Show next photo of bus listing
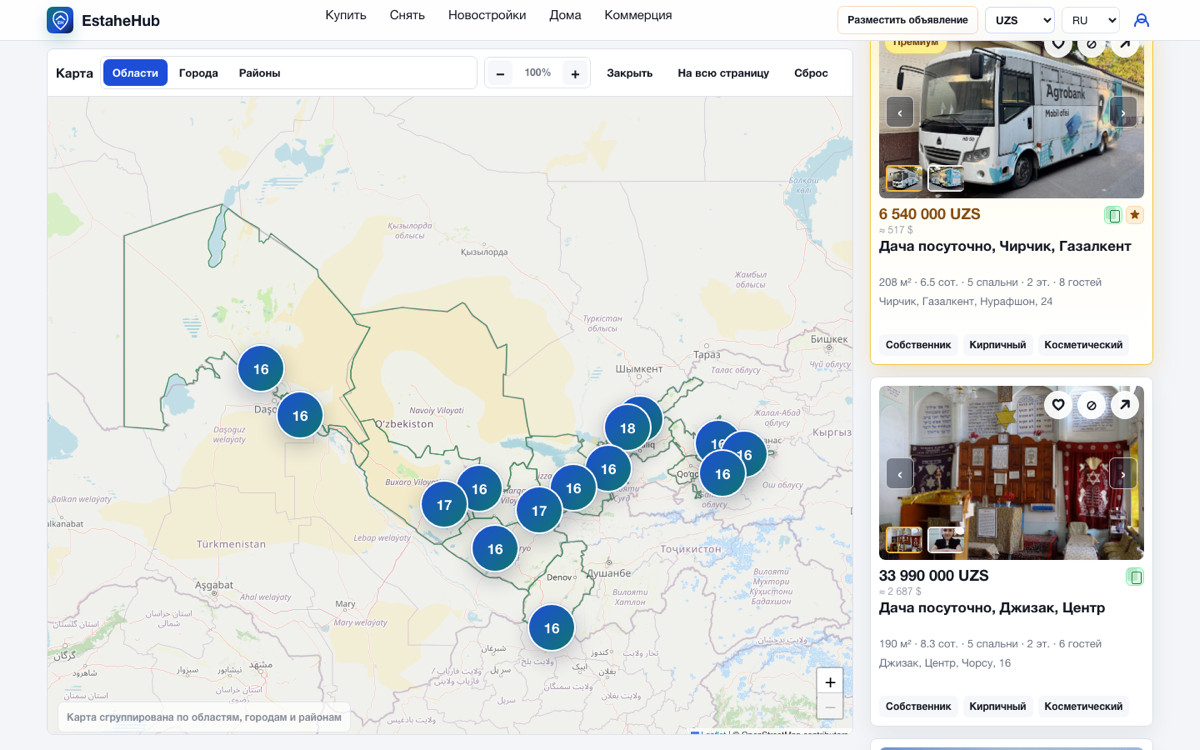This screenshot has height=750, width=1200. pos(1123,112)
